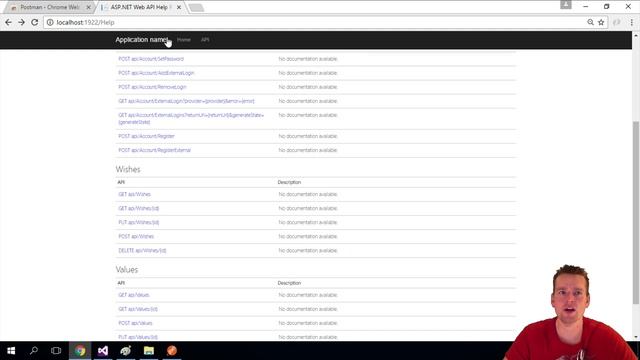Click the Chrome profile icon in title bar

[566, 5]
